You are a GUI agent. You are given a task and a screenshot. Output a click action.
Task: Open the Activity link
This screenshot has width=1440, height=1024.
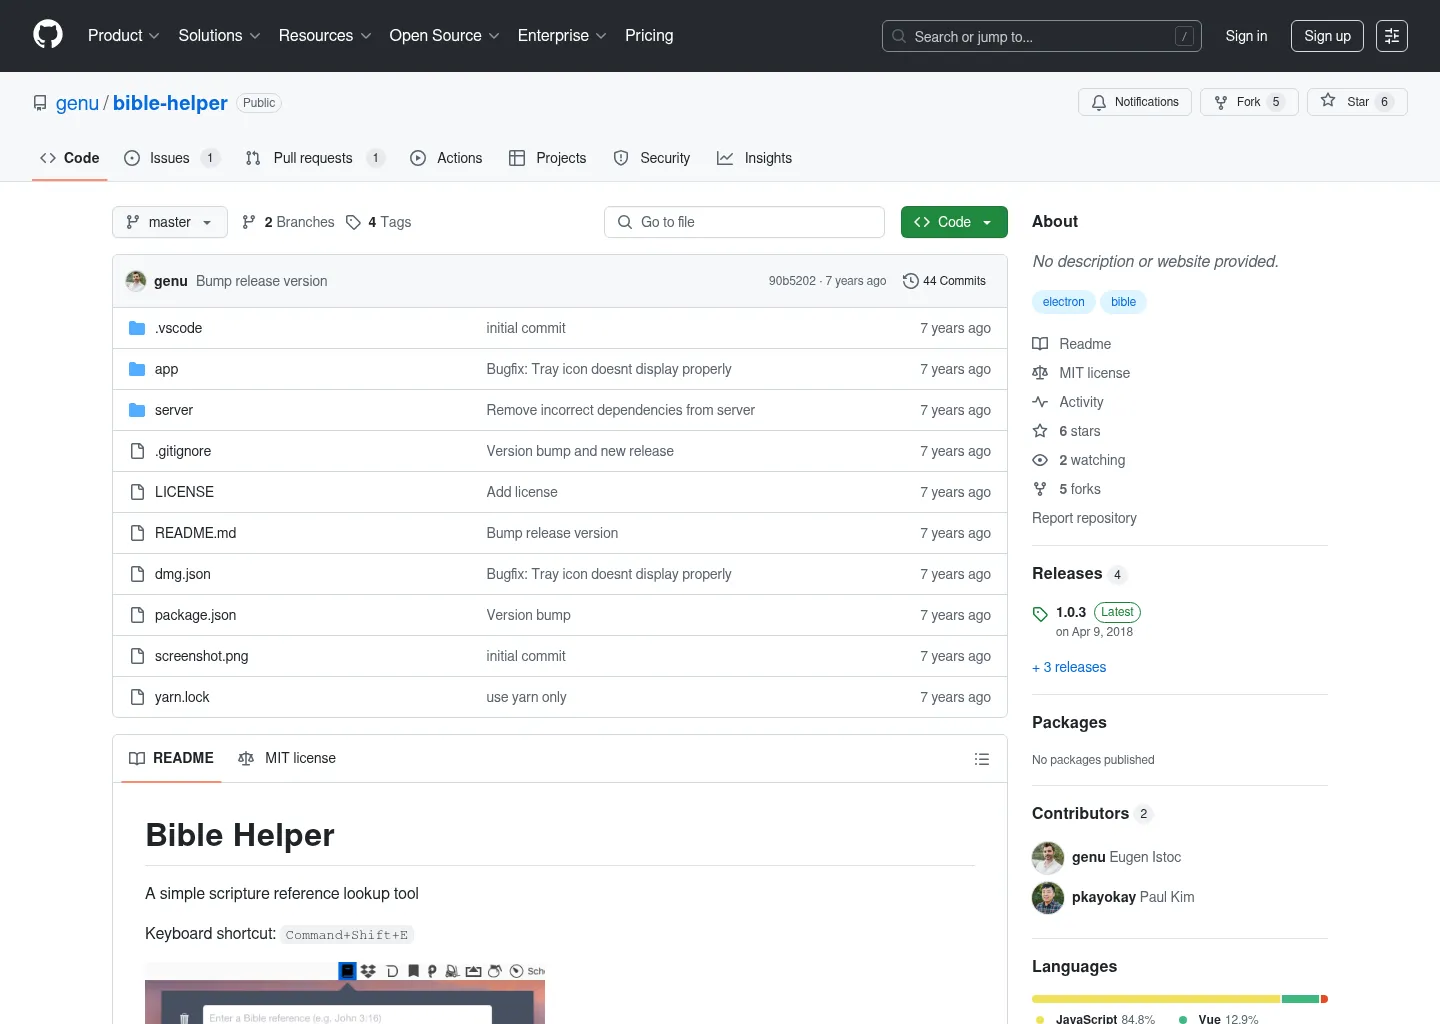pos(1068,402)
